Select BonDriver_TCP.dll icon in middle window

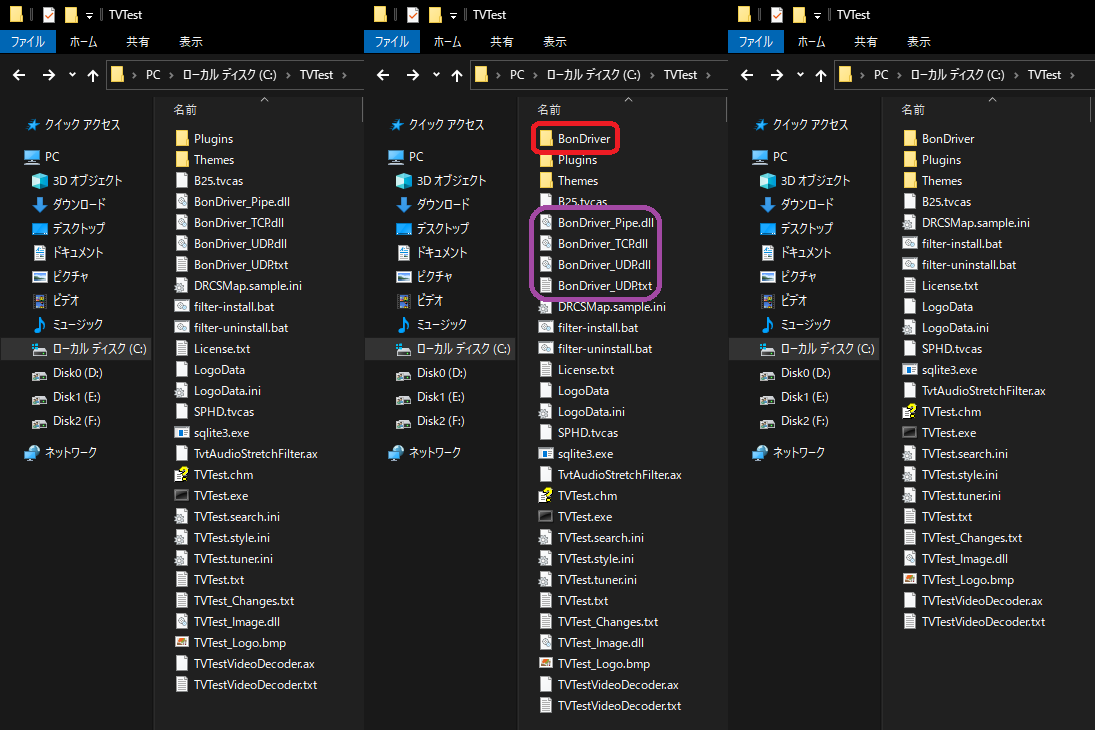click(x=546, y=243)
